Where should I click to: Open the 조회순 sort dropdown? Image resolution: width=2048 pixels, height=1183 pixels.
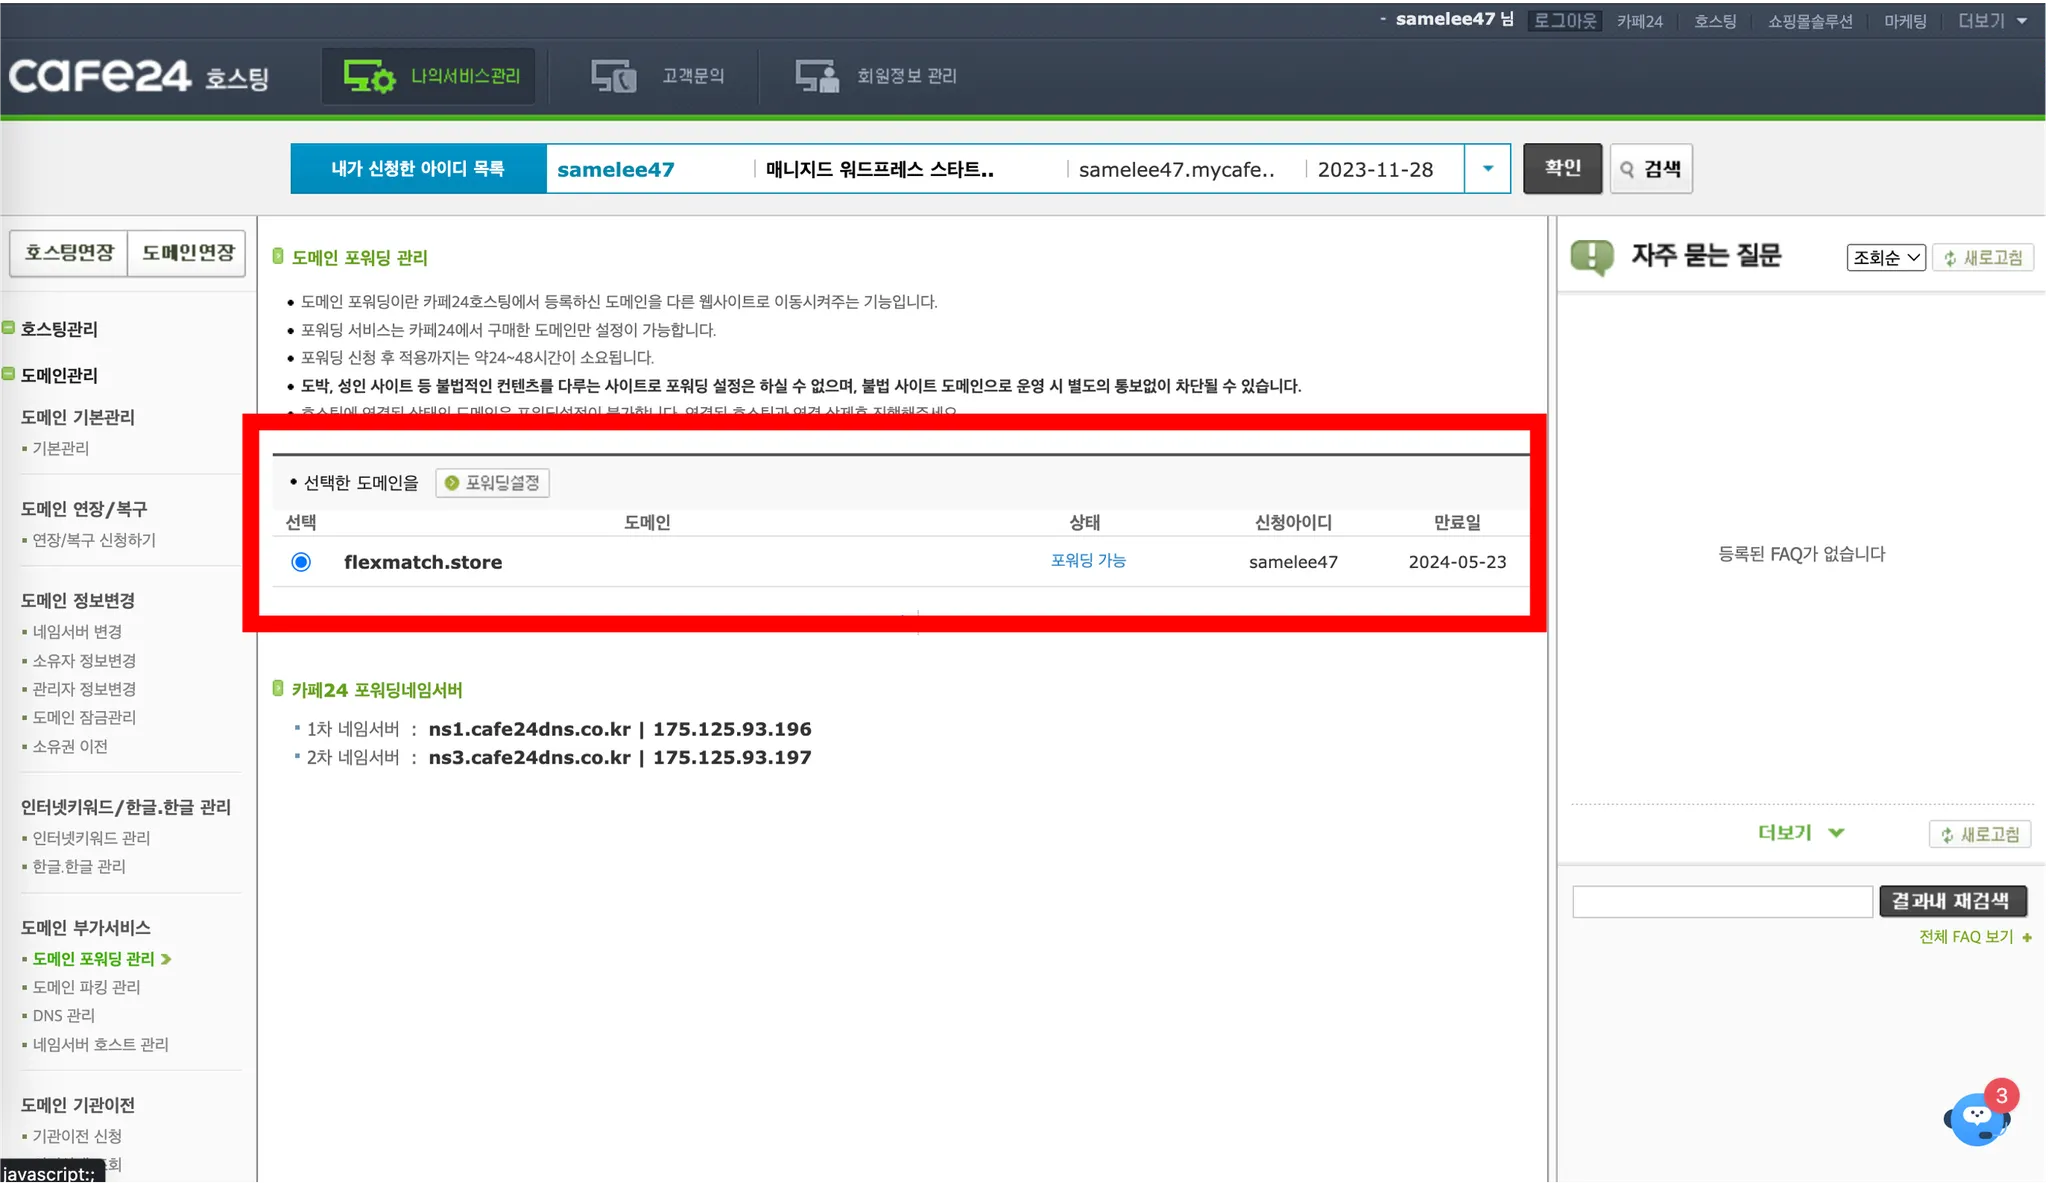click(x=1885, y=258)
